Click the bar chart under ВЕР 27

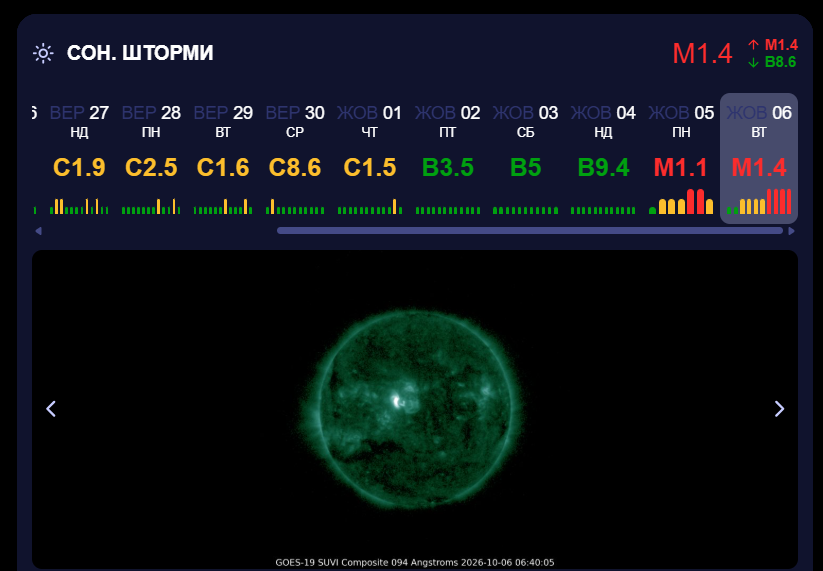(x=79, y=206)
